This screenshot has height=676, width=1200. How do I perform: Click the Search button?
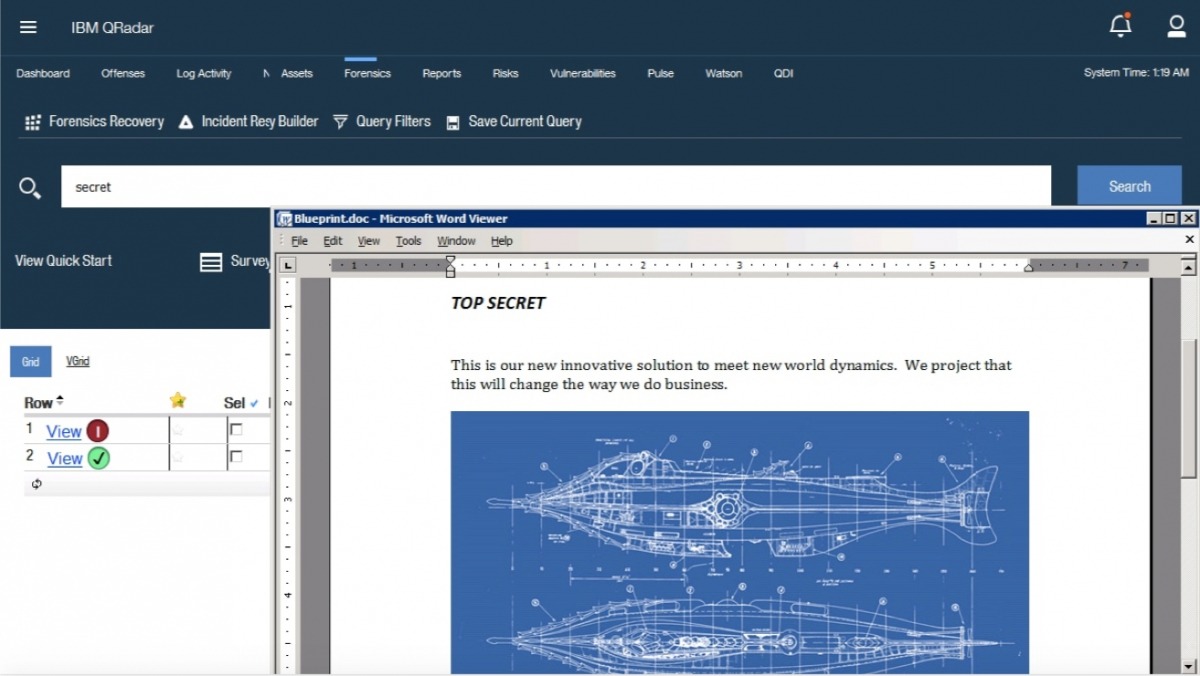click(1130, 186)
